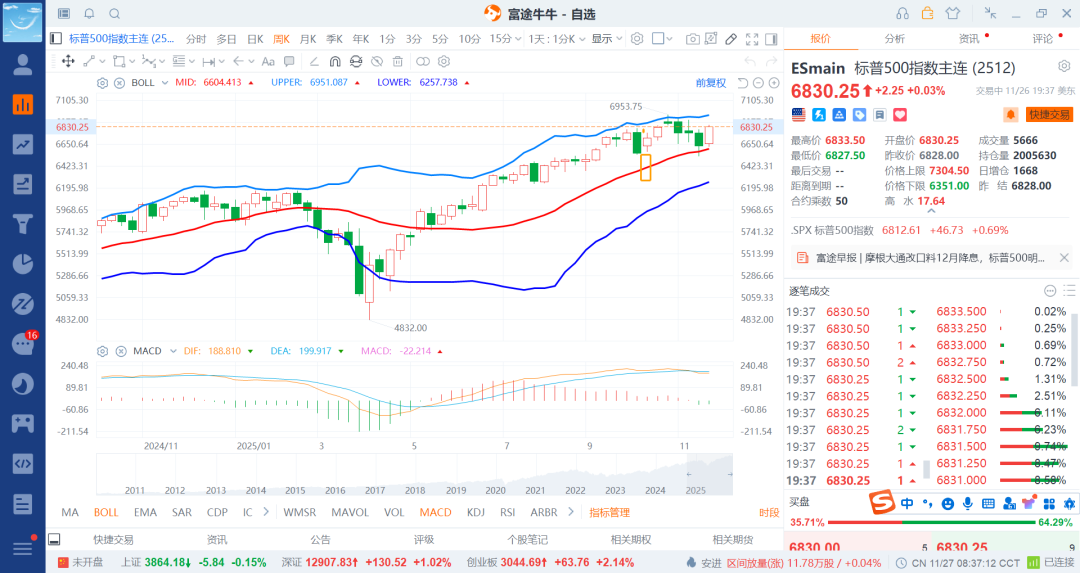Image resolution: width=1080 pixels, height=573 pixels.
Task: Toggle the BOLL indicator at bottom bar
Action: point(106,512)
